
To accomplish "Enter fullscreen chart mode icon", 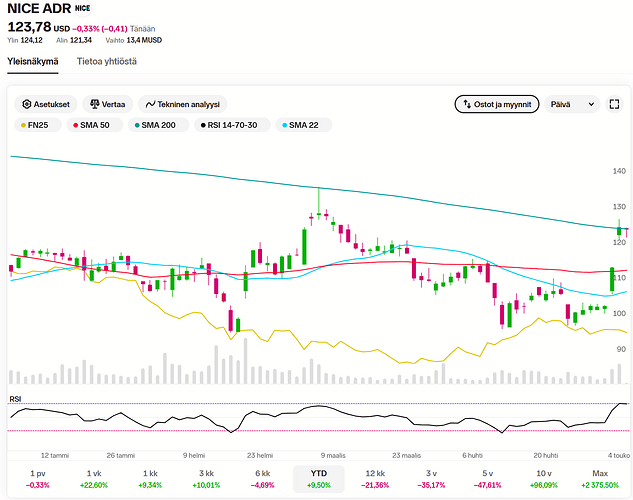I will click(x=614, y=104).
